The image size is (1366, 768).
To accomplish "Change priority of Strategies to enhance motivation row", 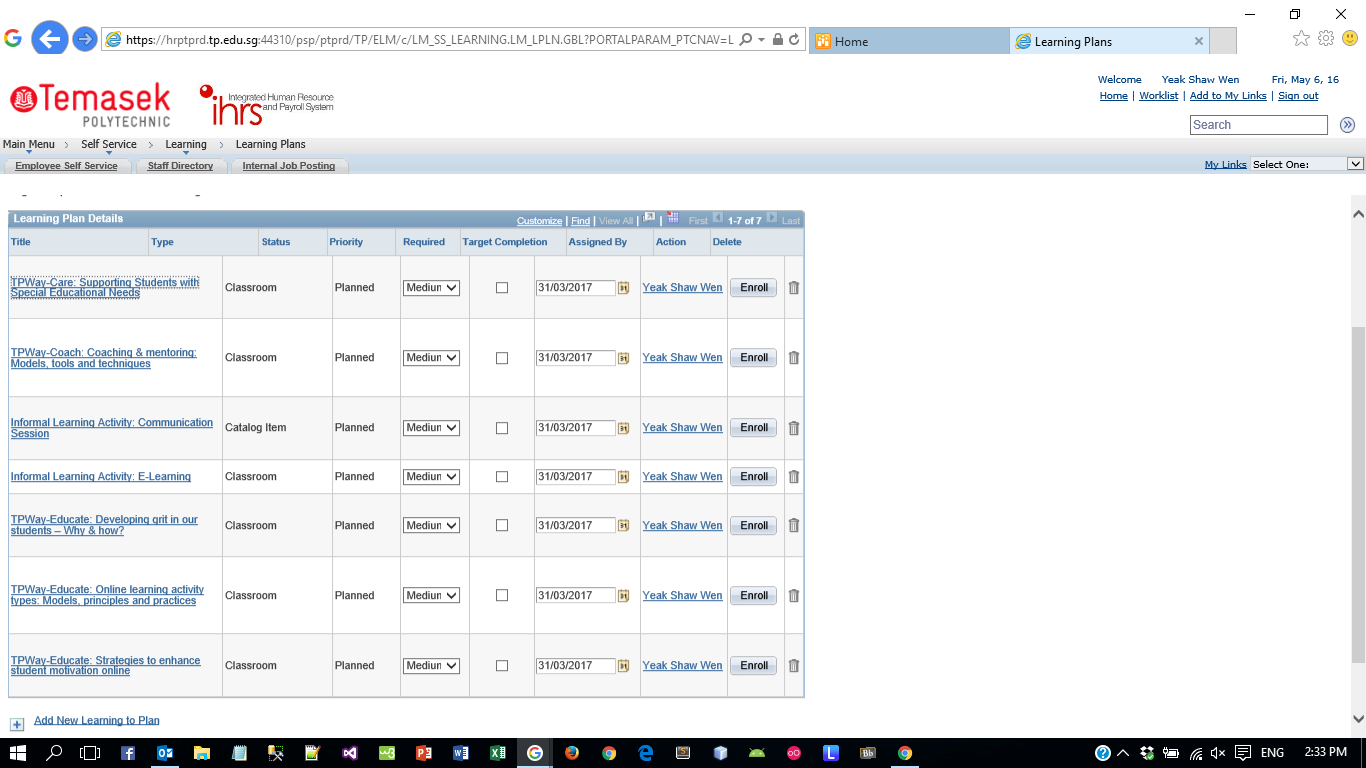I will pos(431,666).
